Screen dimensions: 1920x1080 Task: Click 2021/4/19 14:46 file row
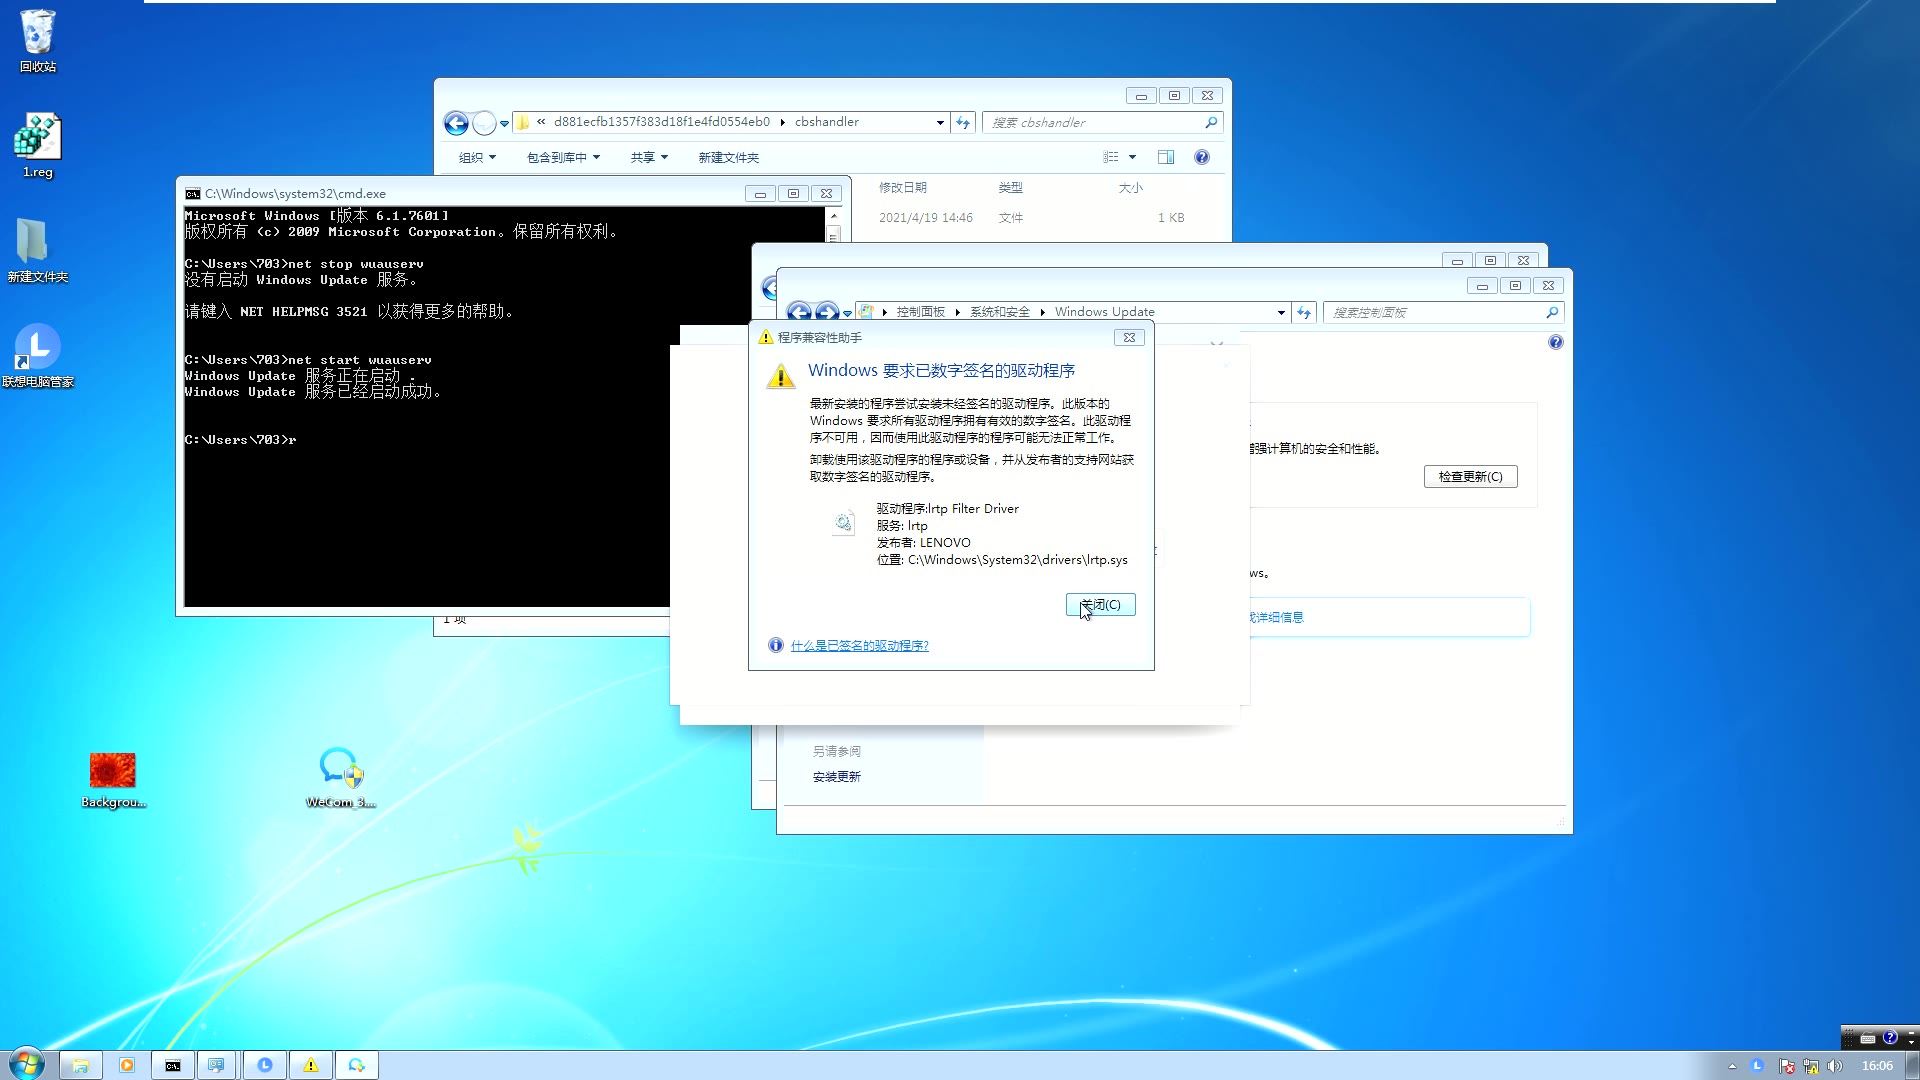(x=1032, y=217)
